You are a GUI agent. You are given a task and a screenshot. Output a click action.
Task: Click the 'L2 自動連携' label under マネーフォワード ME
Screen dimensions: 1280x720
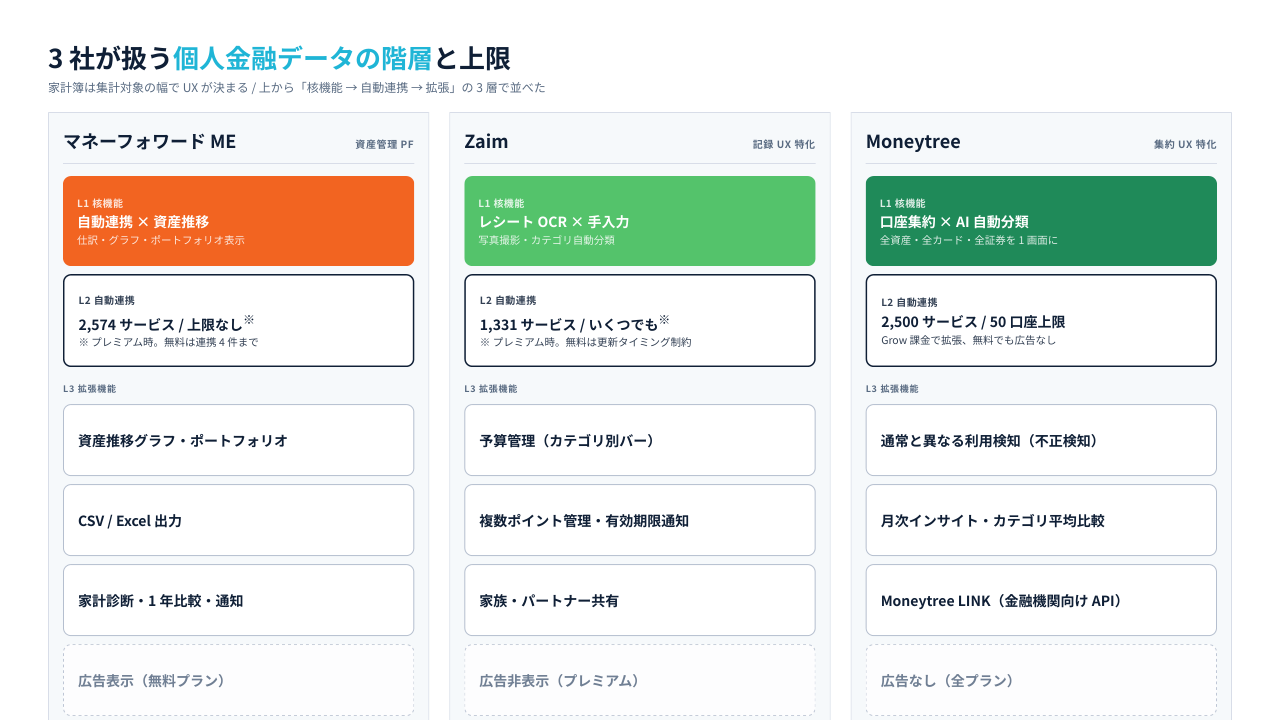[107, 300]
